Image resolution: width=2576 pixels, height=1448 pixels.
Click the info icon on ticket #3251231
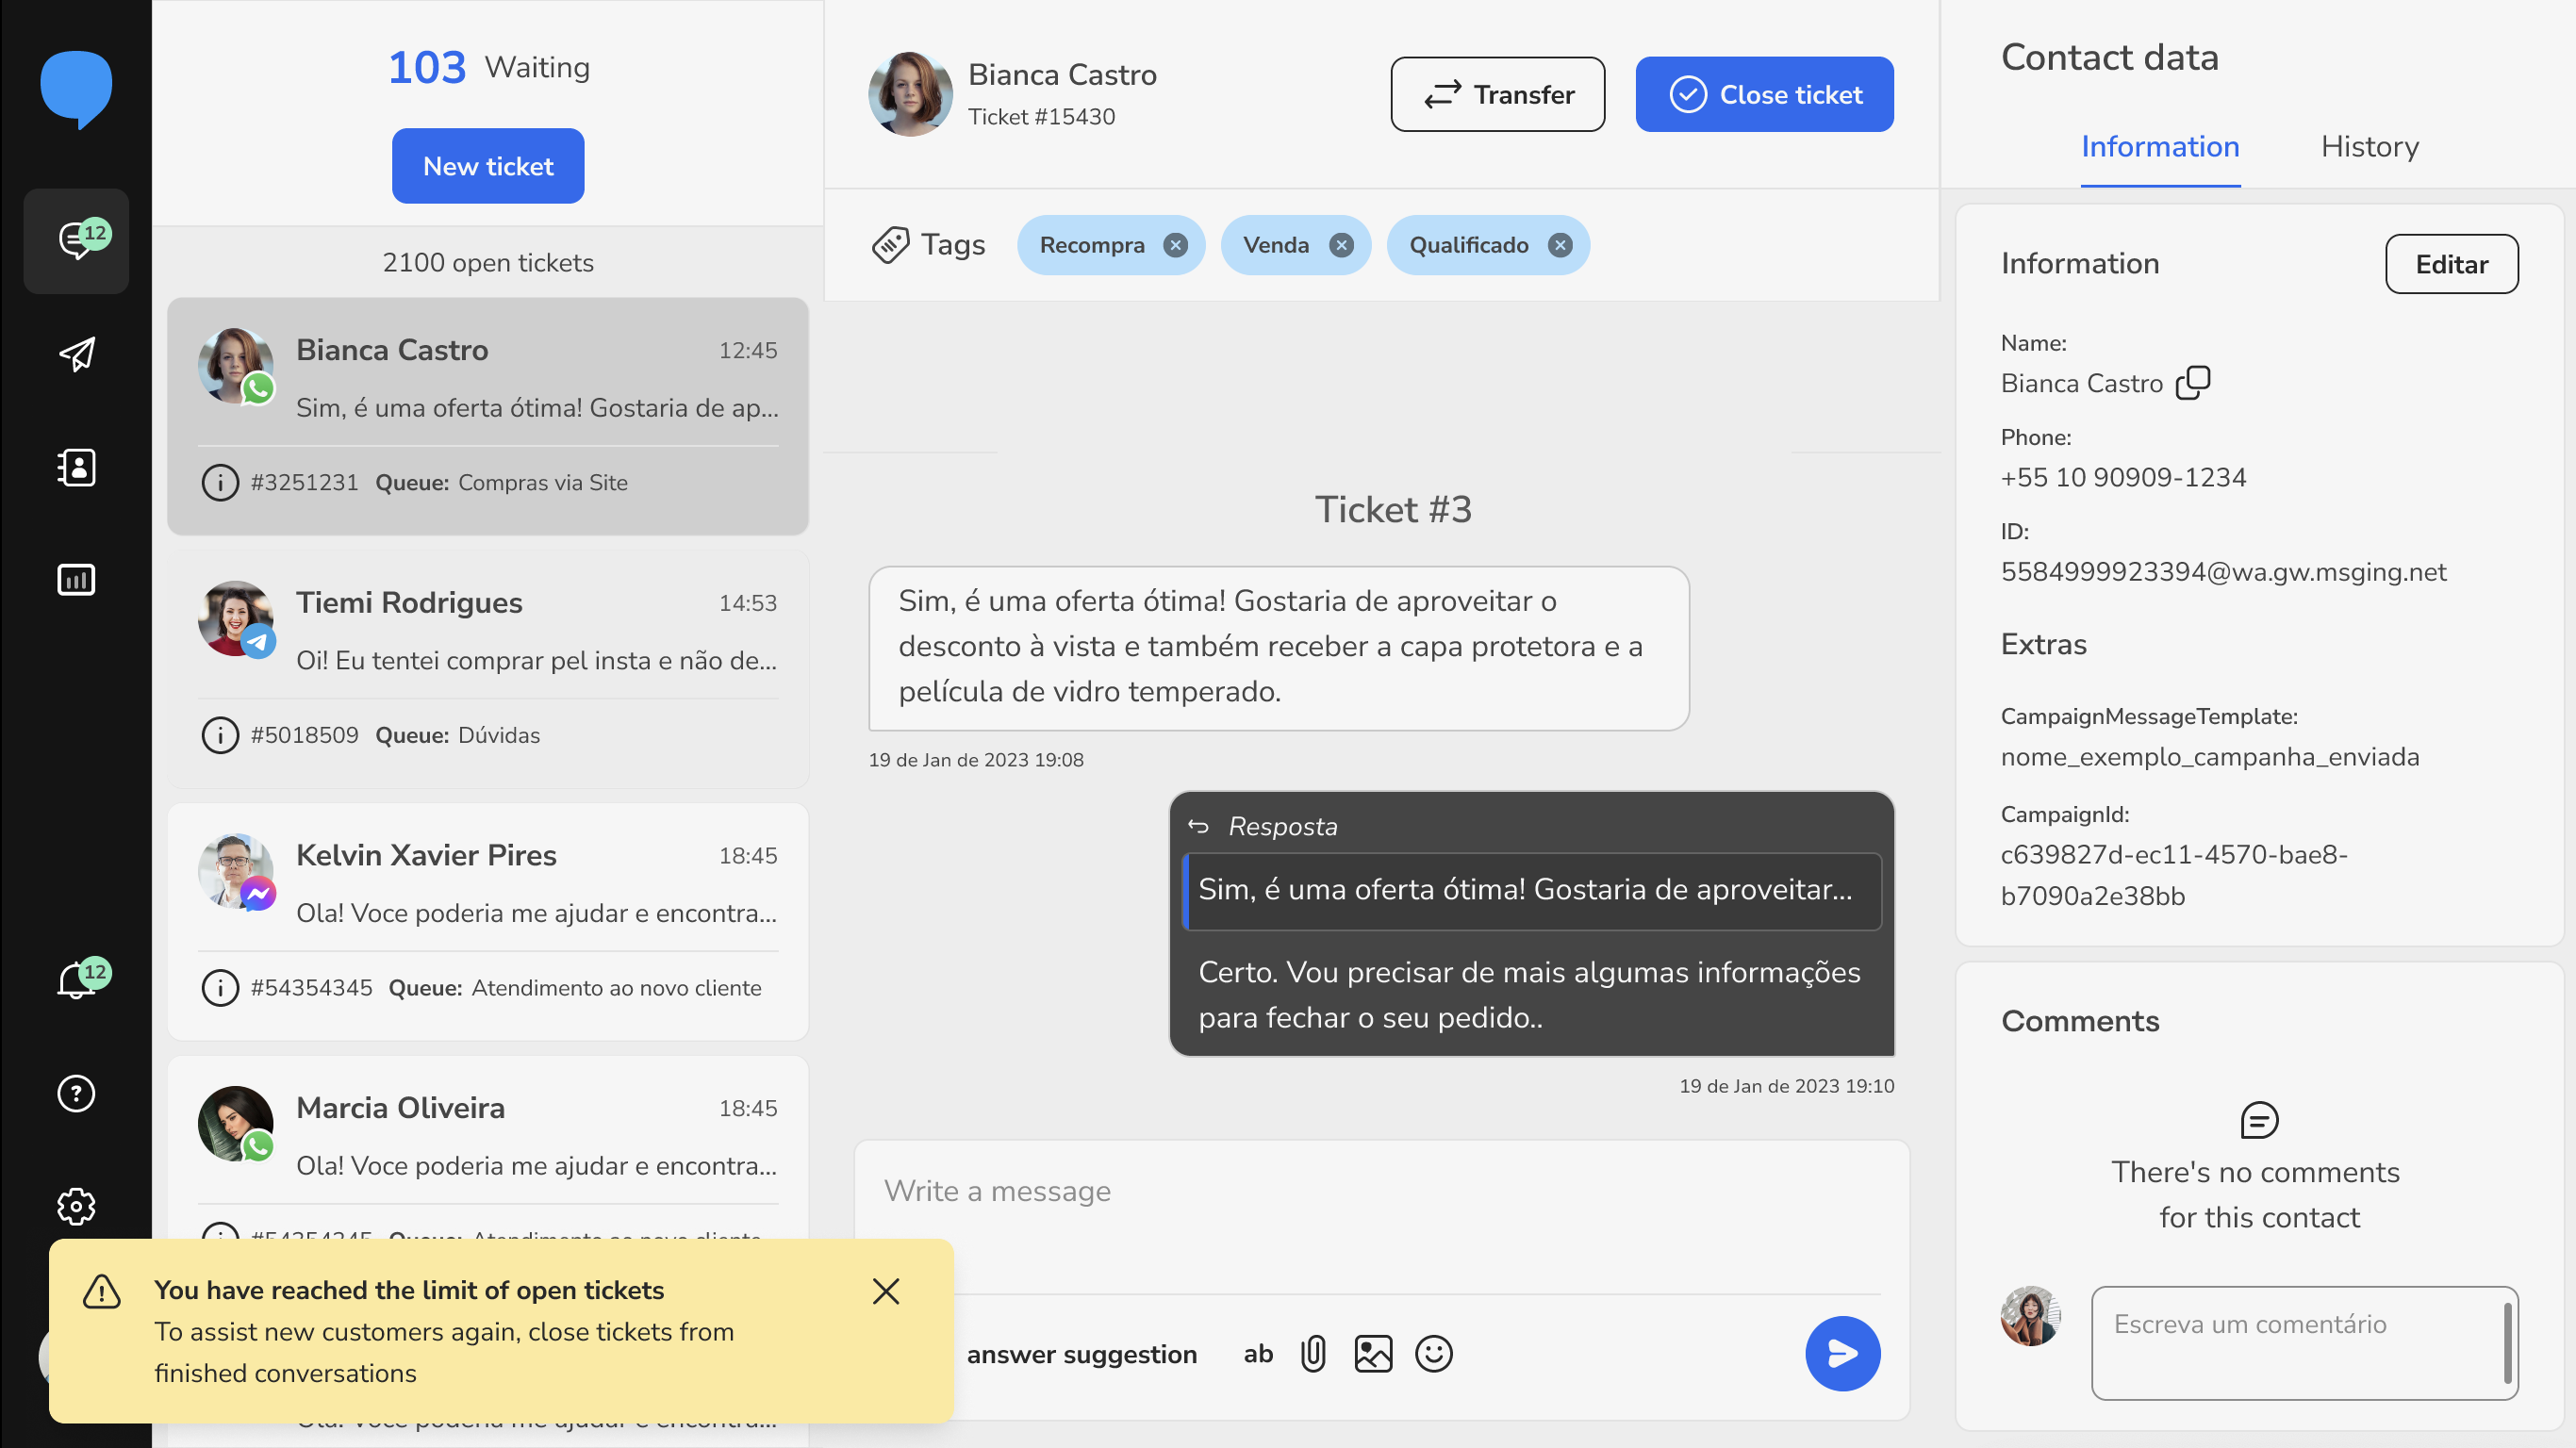(220, 482)
